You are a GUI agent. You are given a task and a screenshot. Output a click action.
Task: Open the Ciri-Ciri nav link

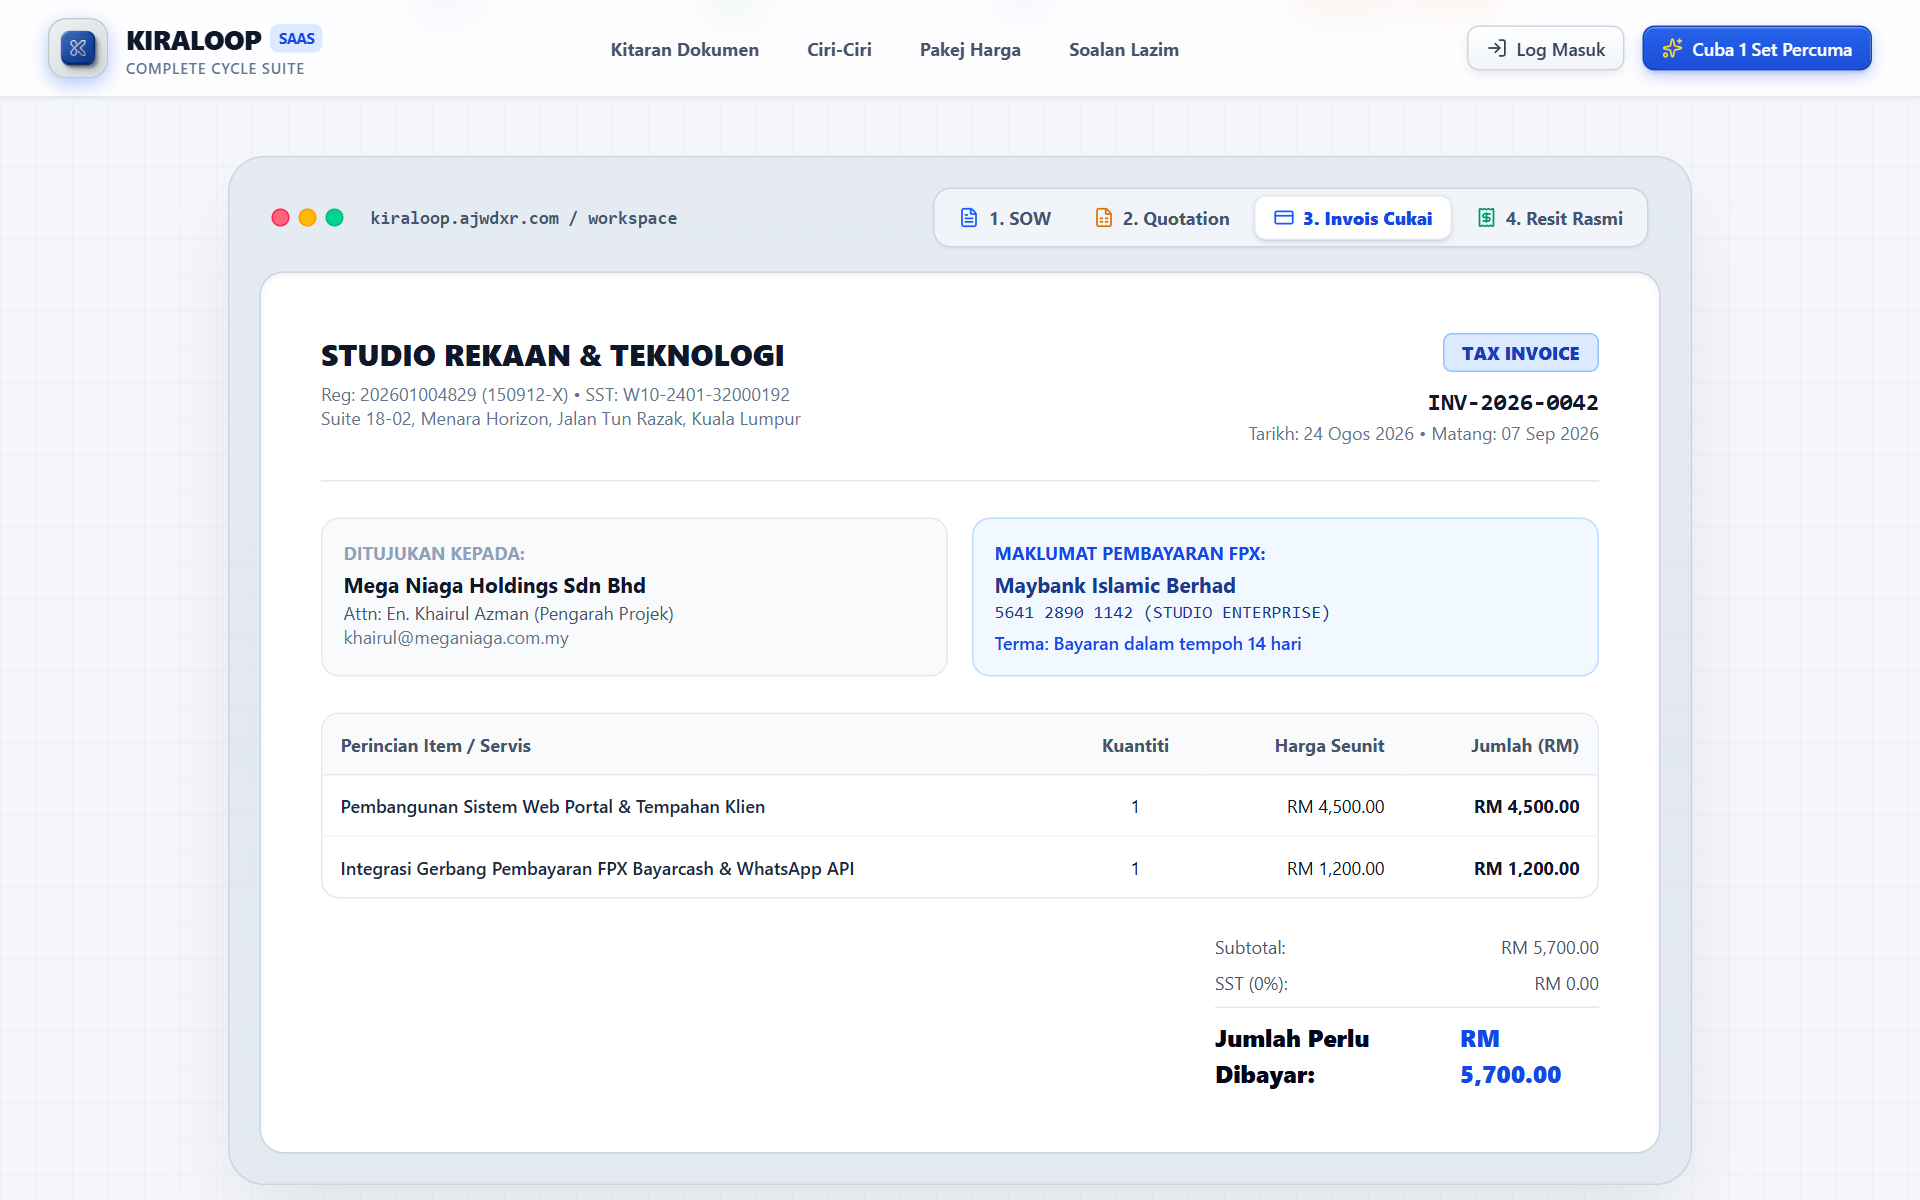(x=839, y=49)
